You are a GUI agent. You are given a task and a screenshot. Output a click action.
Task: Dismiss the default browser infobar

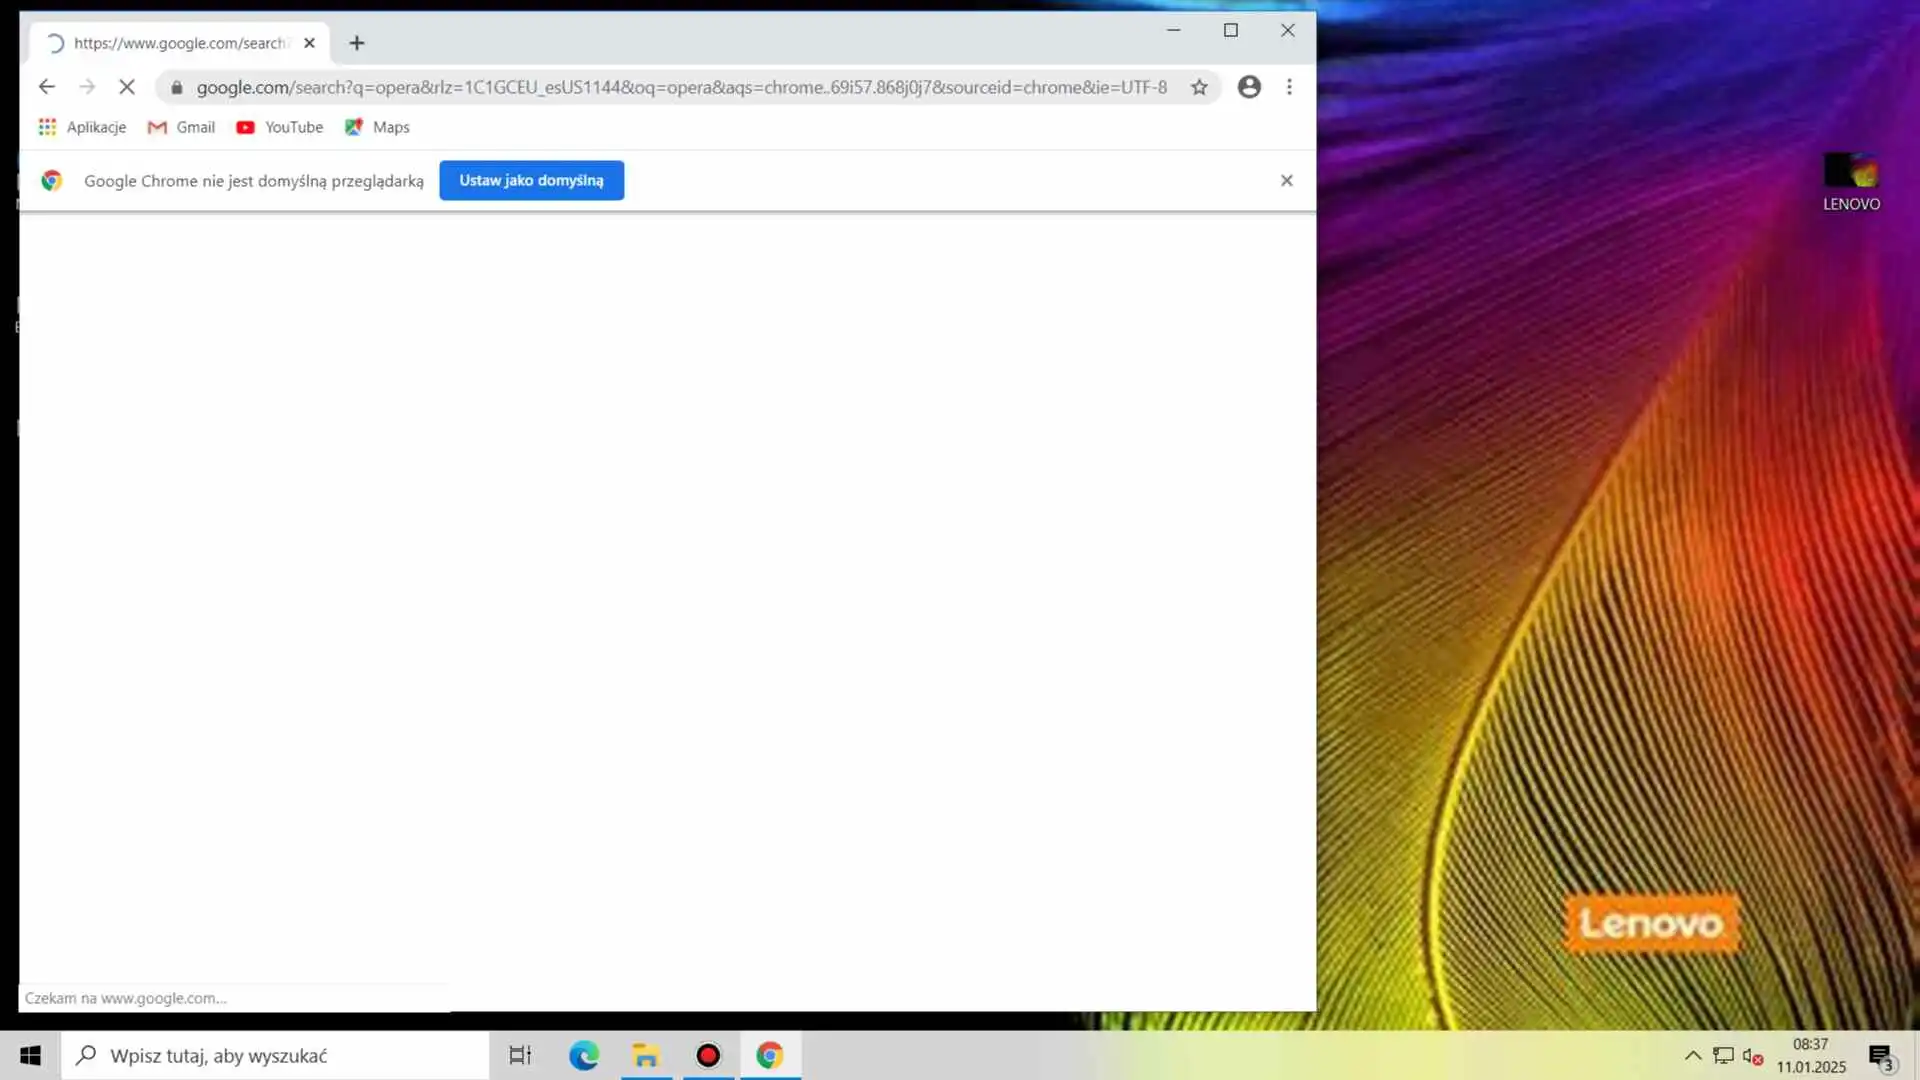pyautogui.click(x=1286, y=180)
